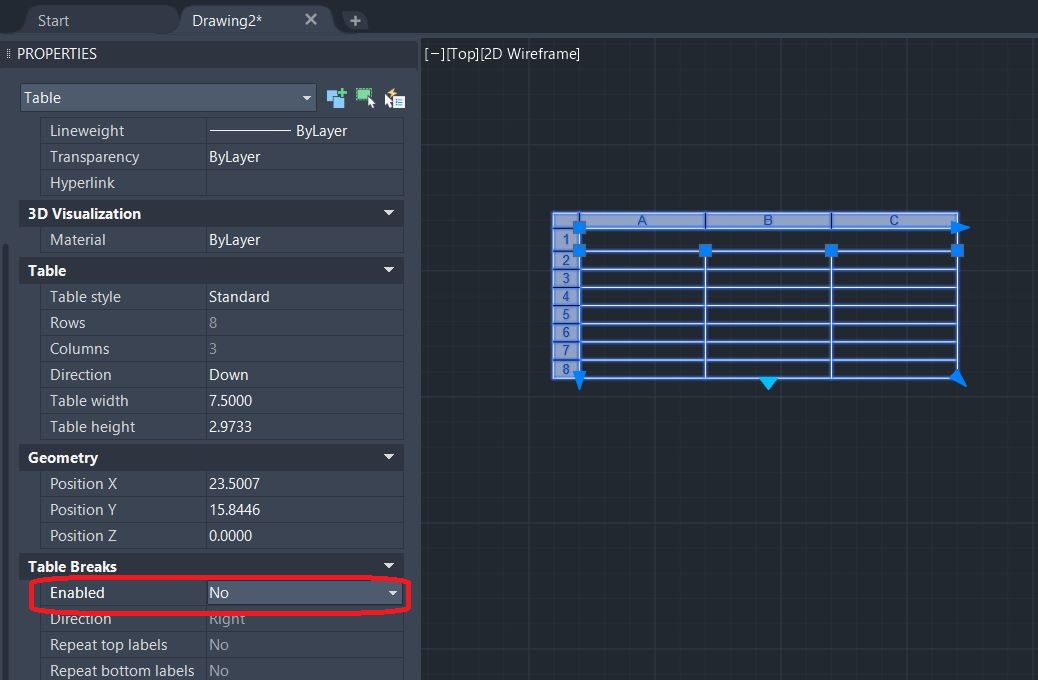Open a new drawing via the plus tab icon

356,19
